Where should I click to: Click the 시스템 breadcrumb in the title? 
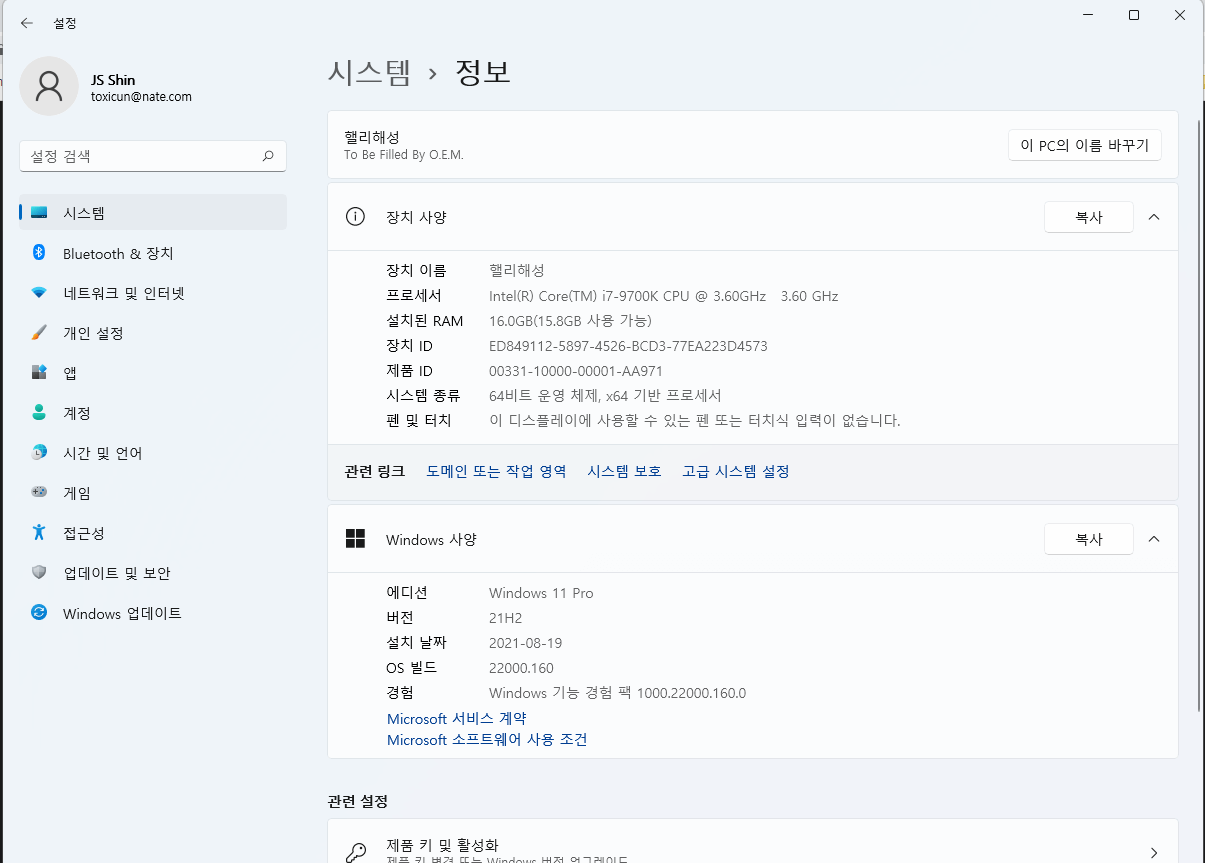click(x=369, y=73)
